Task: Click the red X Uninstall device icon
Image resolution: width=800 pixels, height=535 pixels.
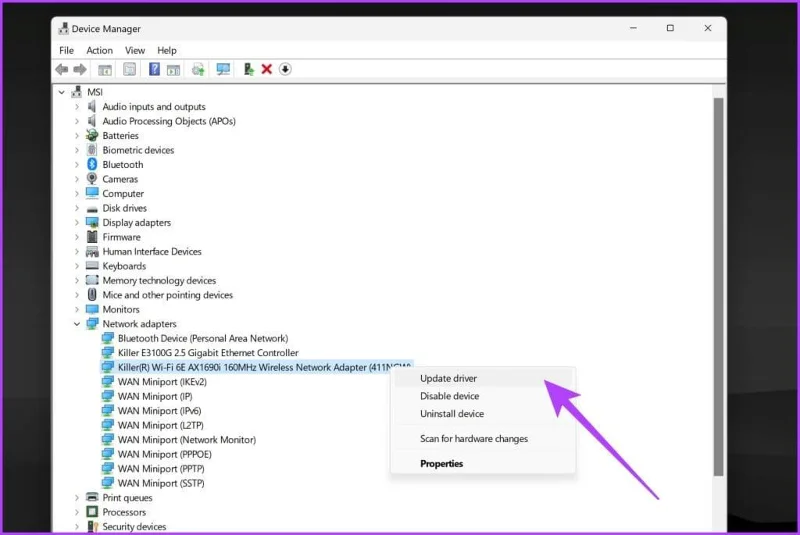Action: 266,69
